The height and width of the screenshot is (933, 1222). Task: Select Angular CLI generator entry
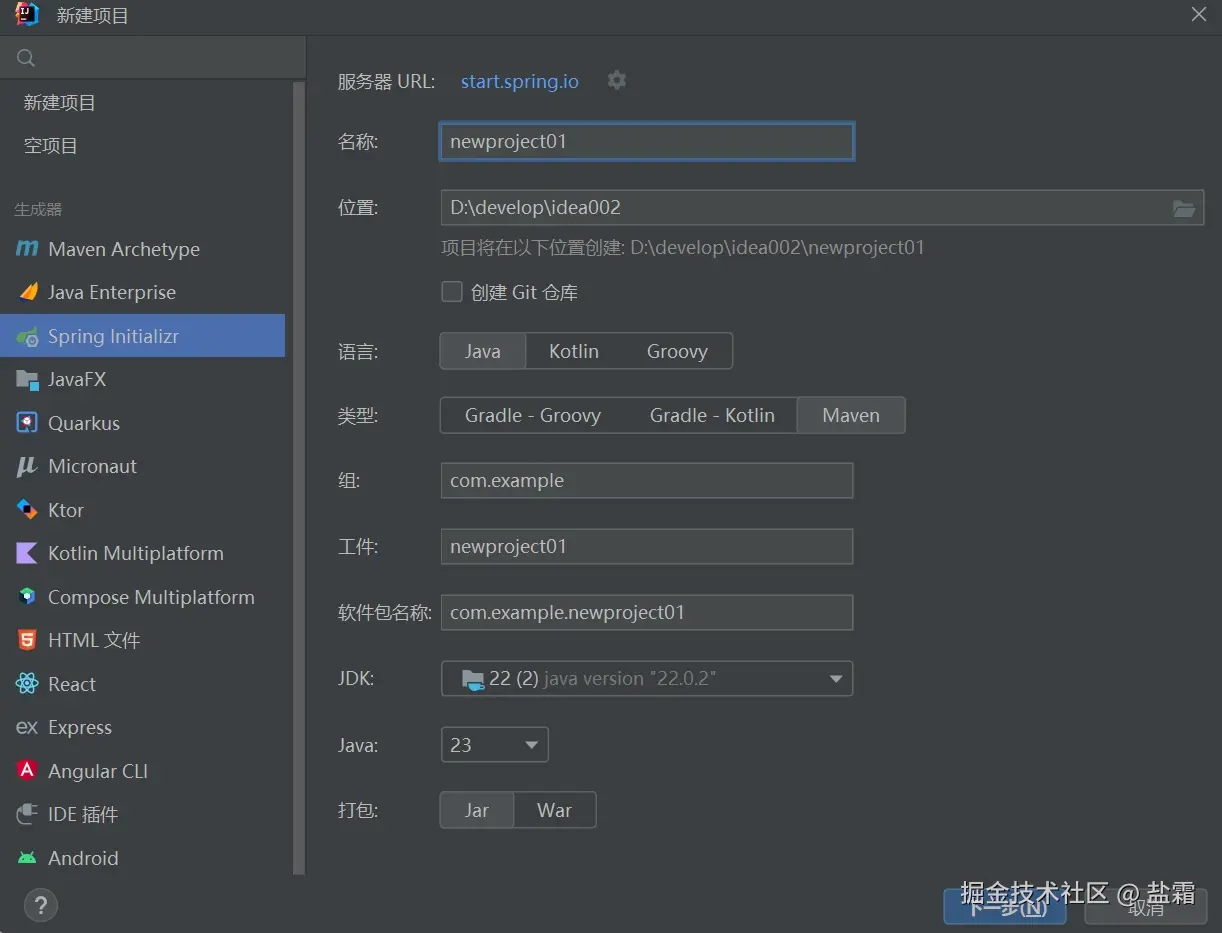142,771
